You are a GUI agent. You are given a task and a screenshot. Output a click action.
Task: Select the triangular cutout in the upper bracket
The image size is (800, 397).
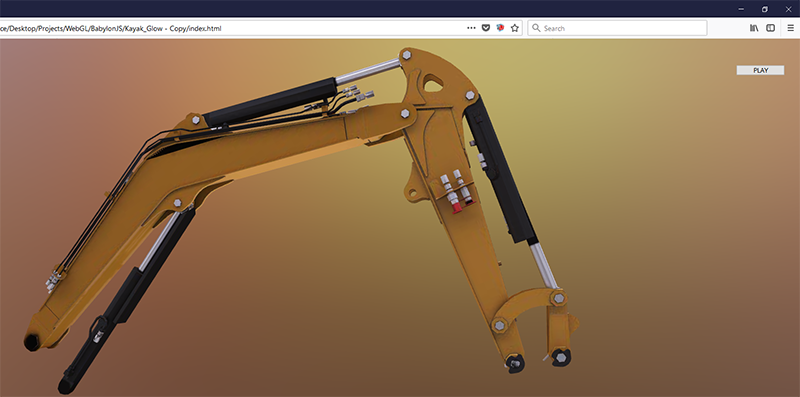[433, 84]
